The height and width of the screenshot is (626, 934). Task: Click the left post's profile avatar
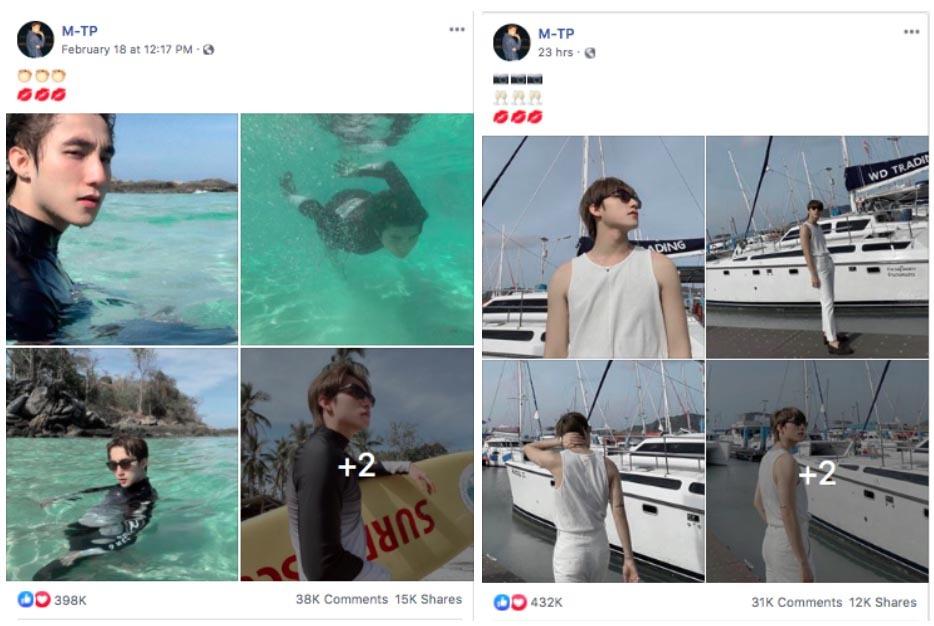[35, 39]
